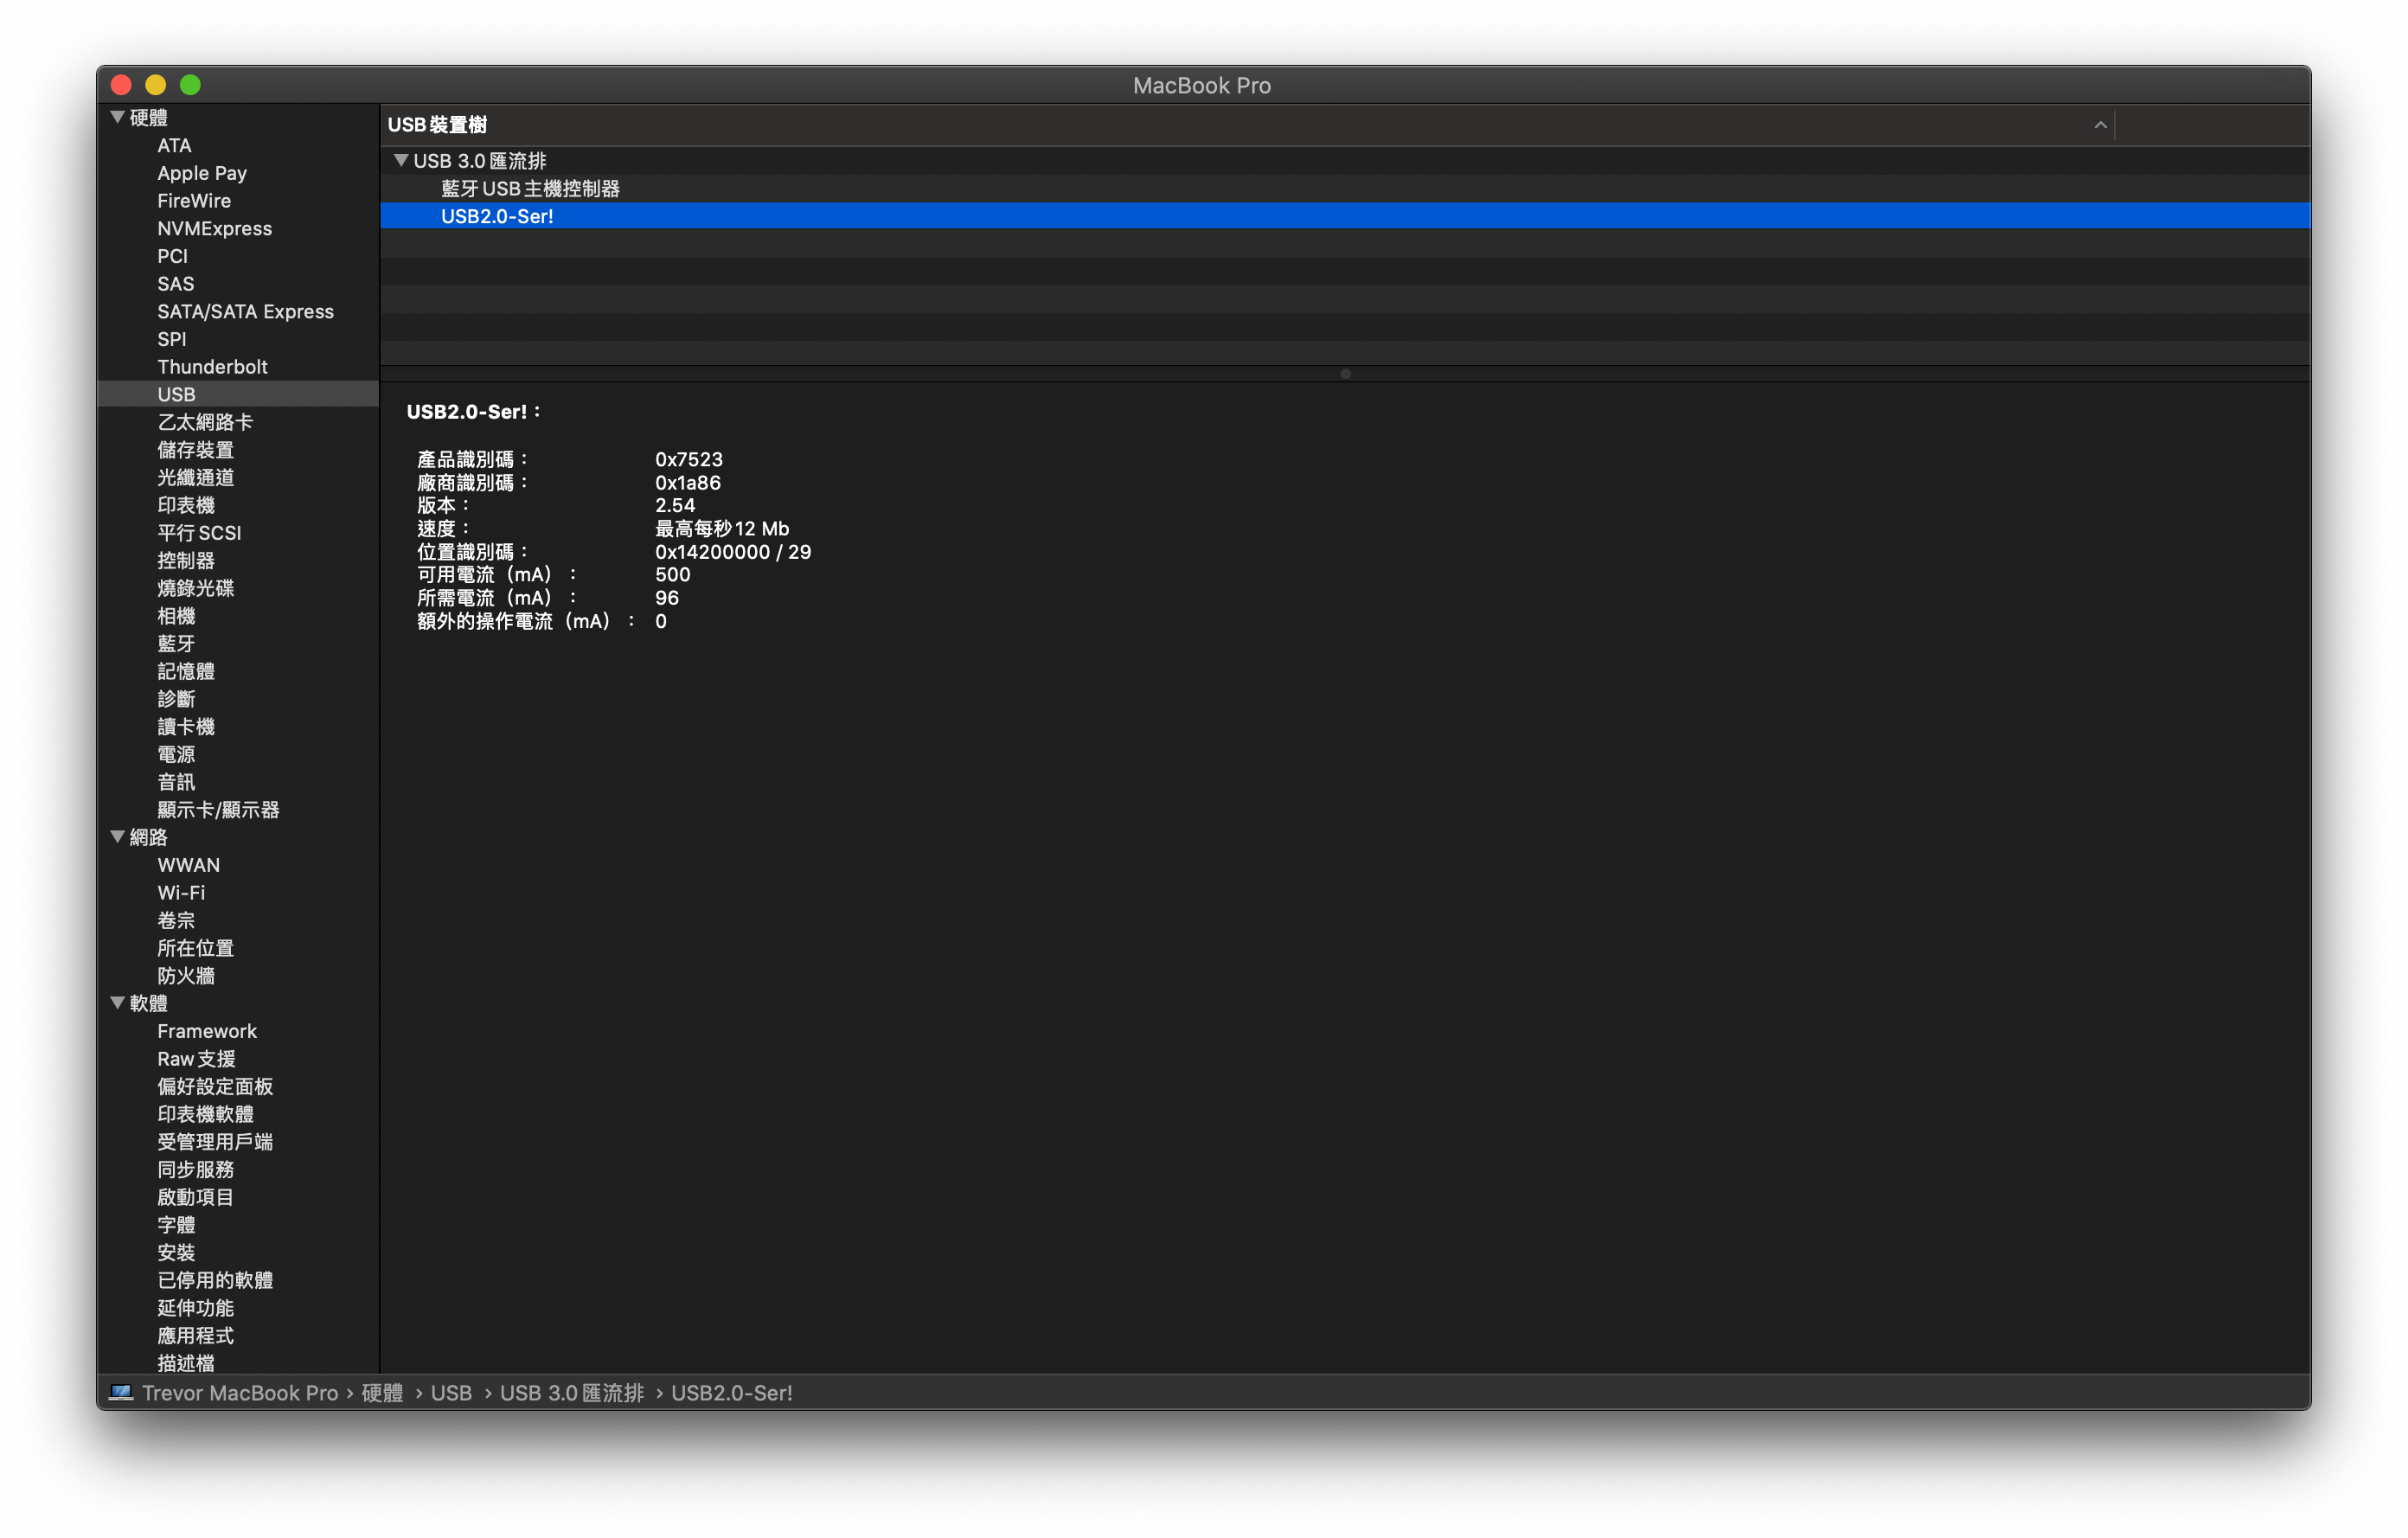The image size is (2408, 1538).
Task: Collapse the 網路 section triangle
Action: click(117, 837)
